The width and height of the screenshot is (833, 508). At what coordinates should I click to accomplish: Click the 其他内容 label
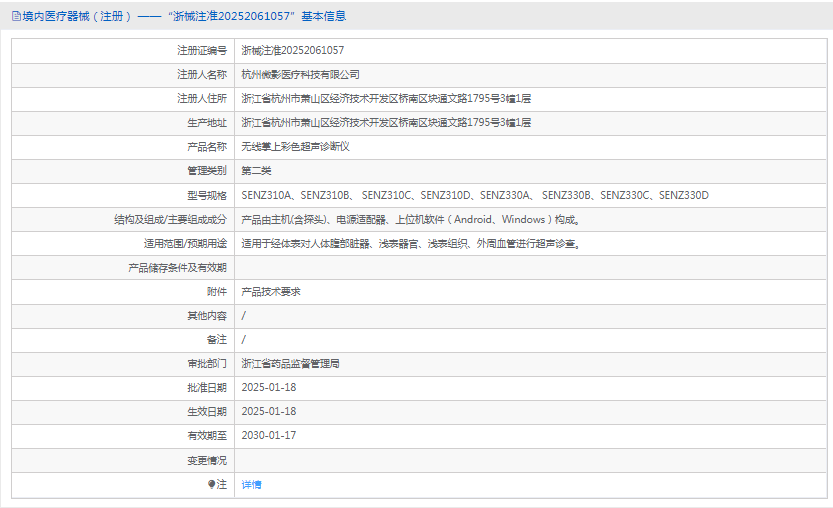point(207,316)
